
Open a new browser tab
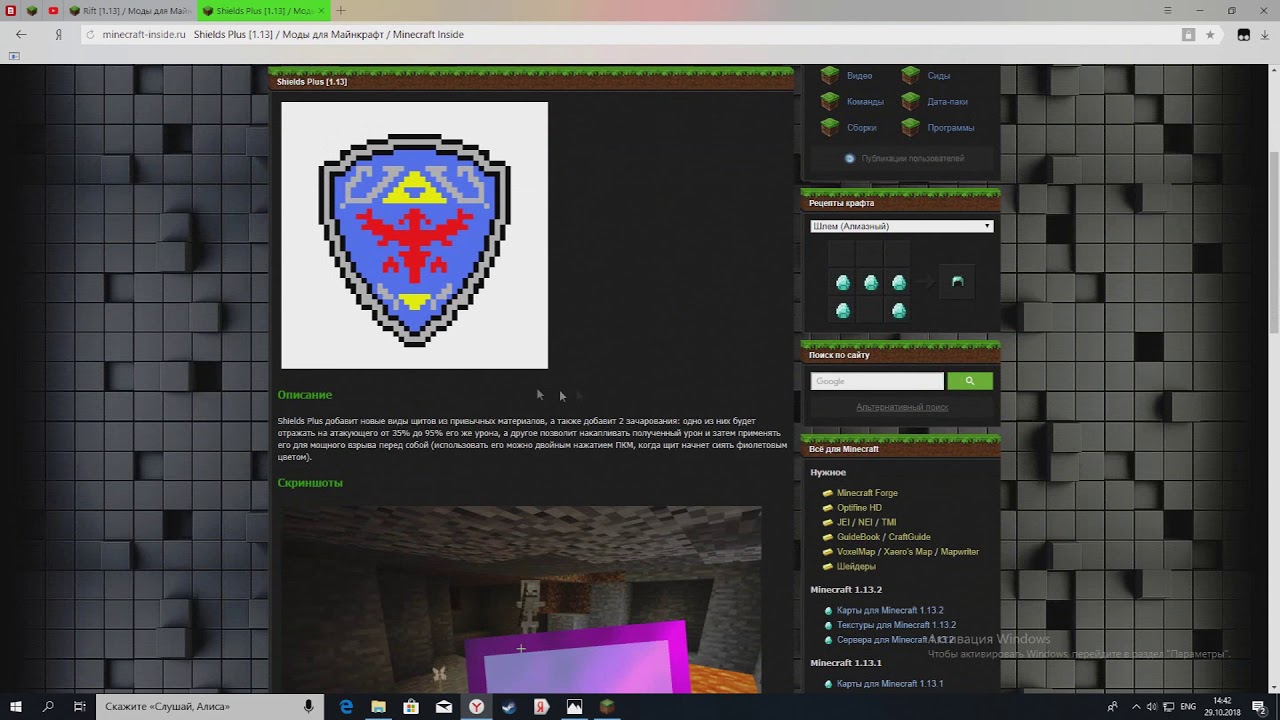341,10
